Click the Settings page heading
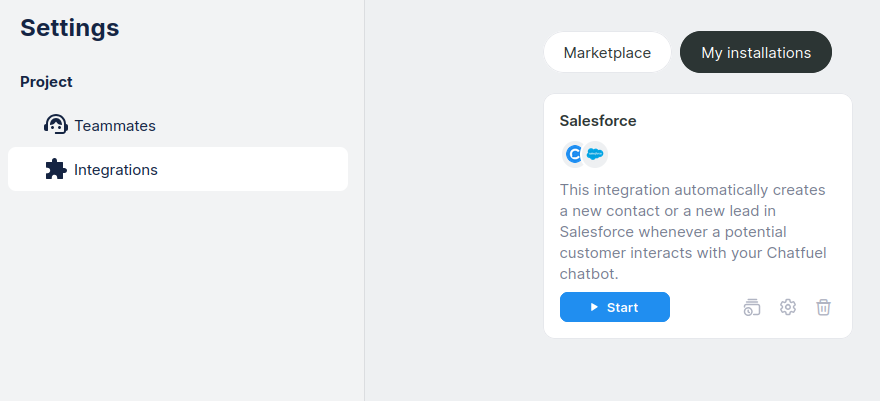Screen dimensions: 880x401 coord(70,28)
